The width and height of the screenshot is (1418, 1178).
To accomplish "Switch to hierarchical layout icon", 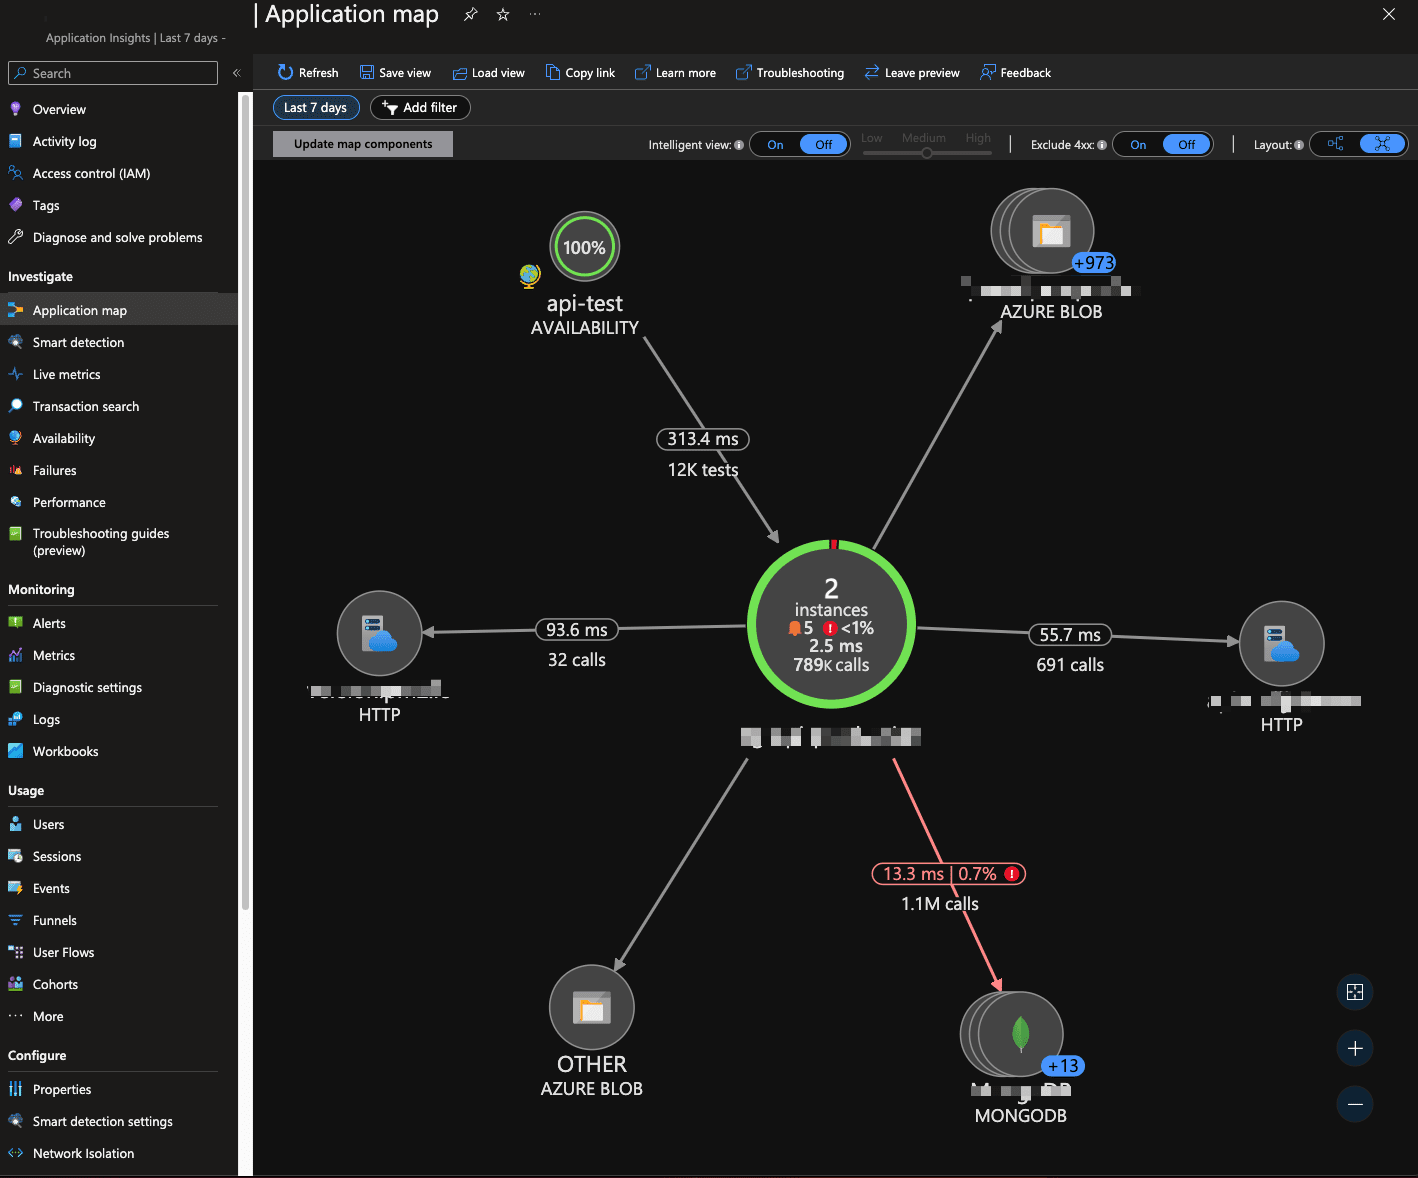I will coord(1335,144).
